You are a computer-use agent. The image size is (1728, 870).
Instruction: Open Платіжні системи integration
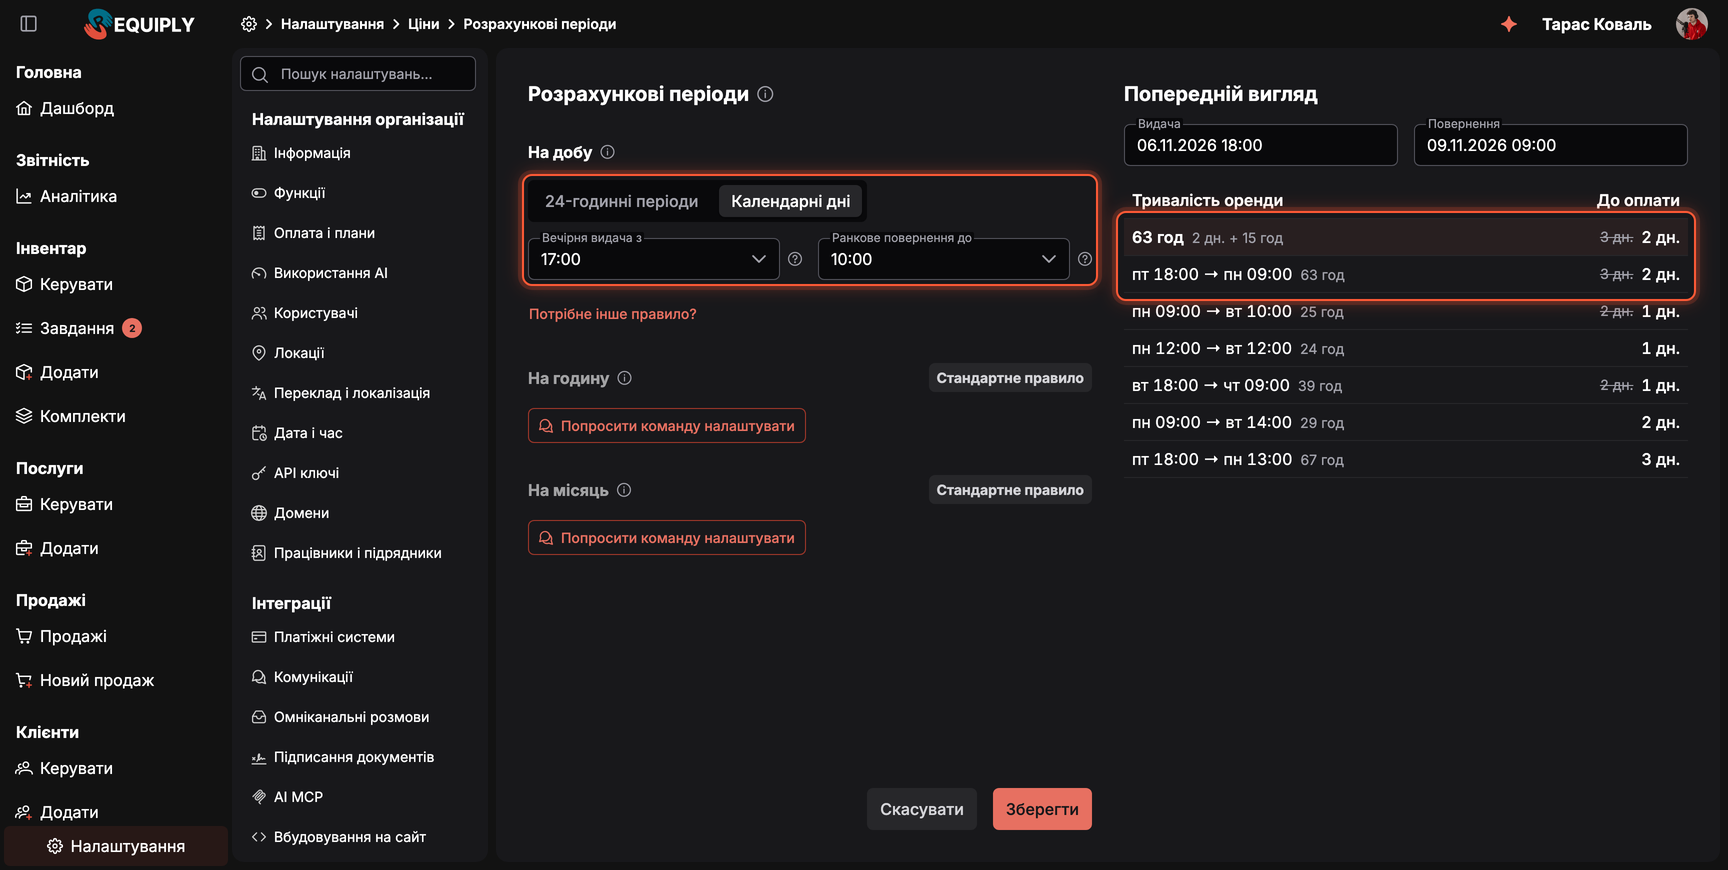pos(323,637)
